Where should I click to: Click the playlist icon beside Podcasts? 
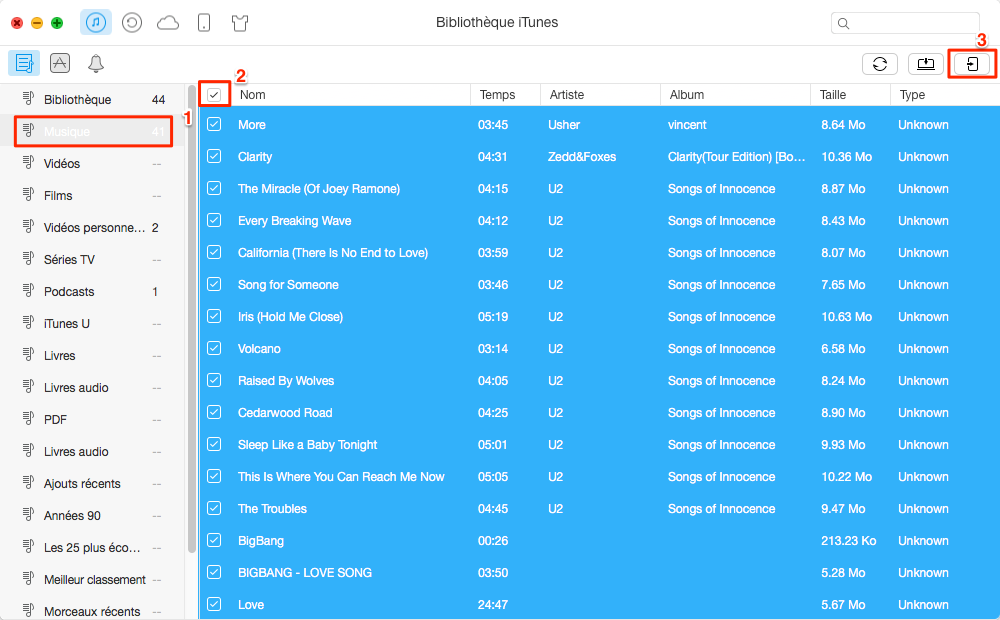(x=28, y=290)
